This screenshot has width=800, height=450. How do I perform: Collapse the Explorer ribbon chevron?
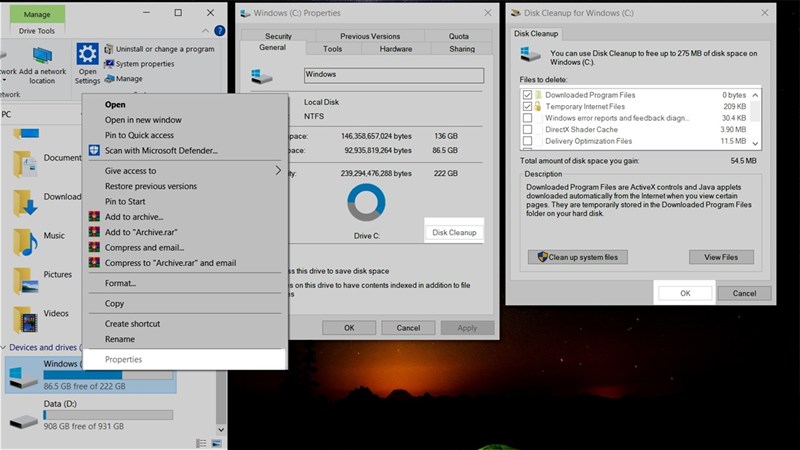[x=205, y=31]
